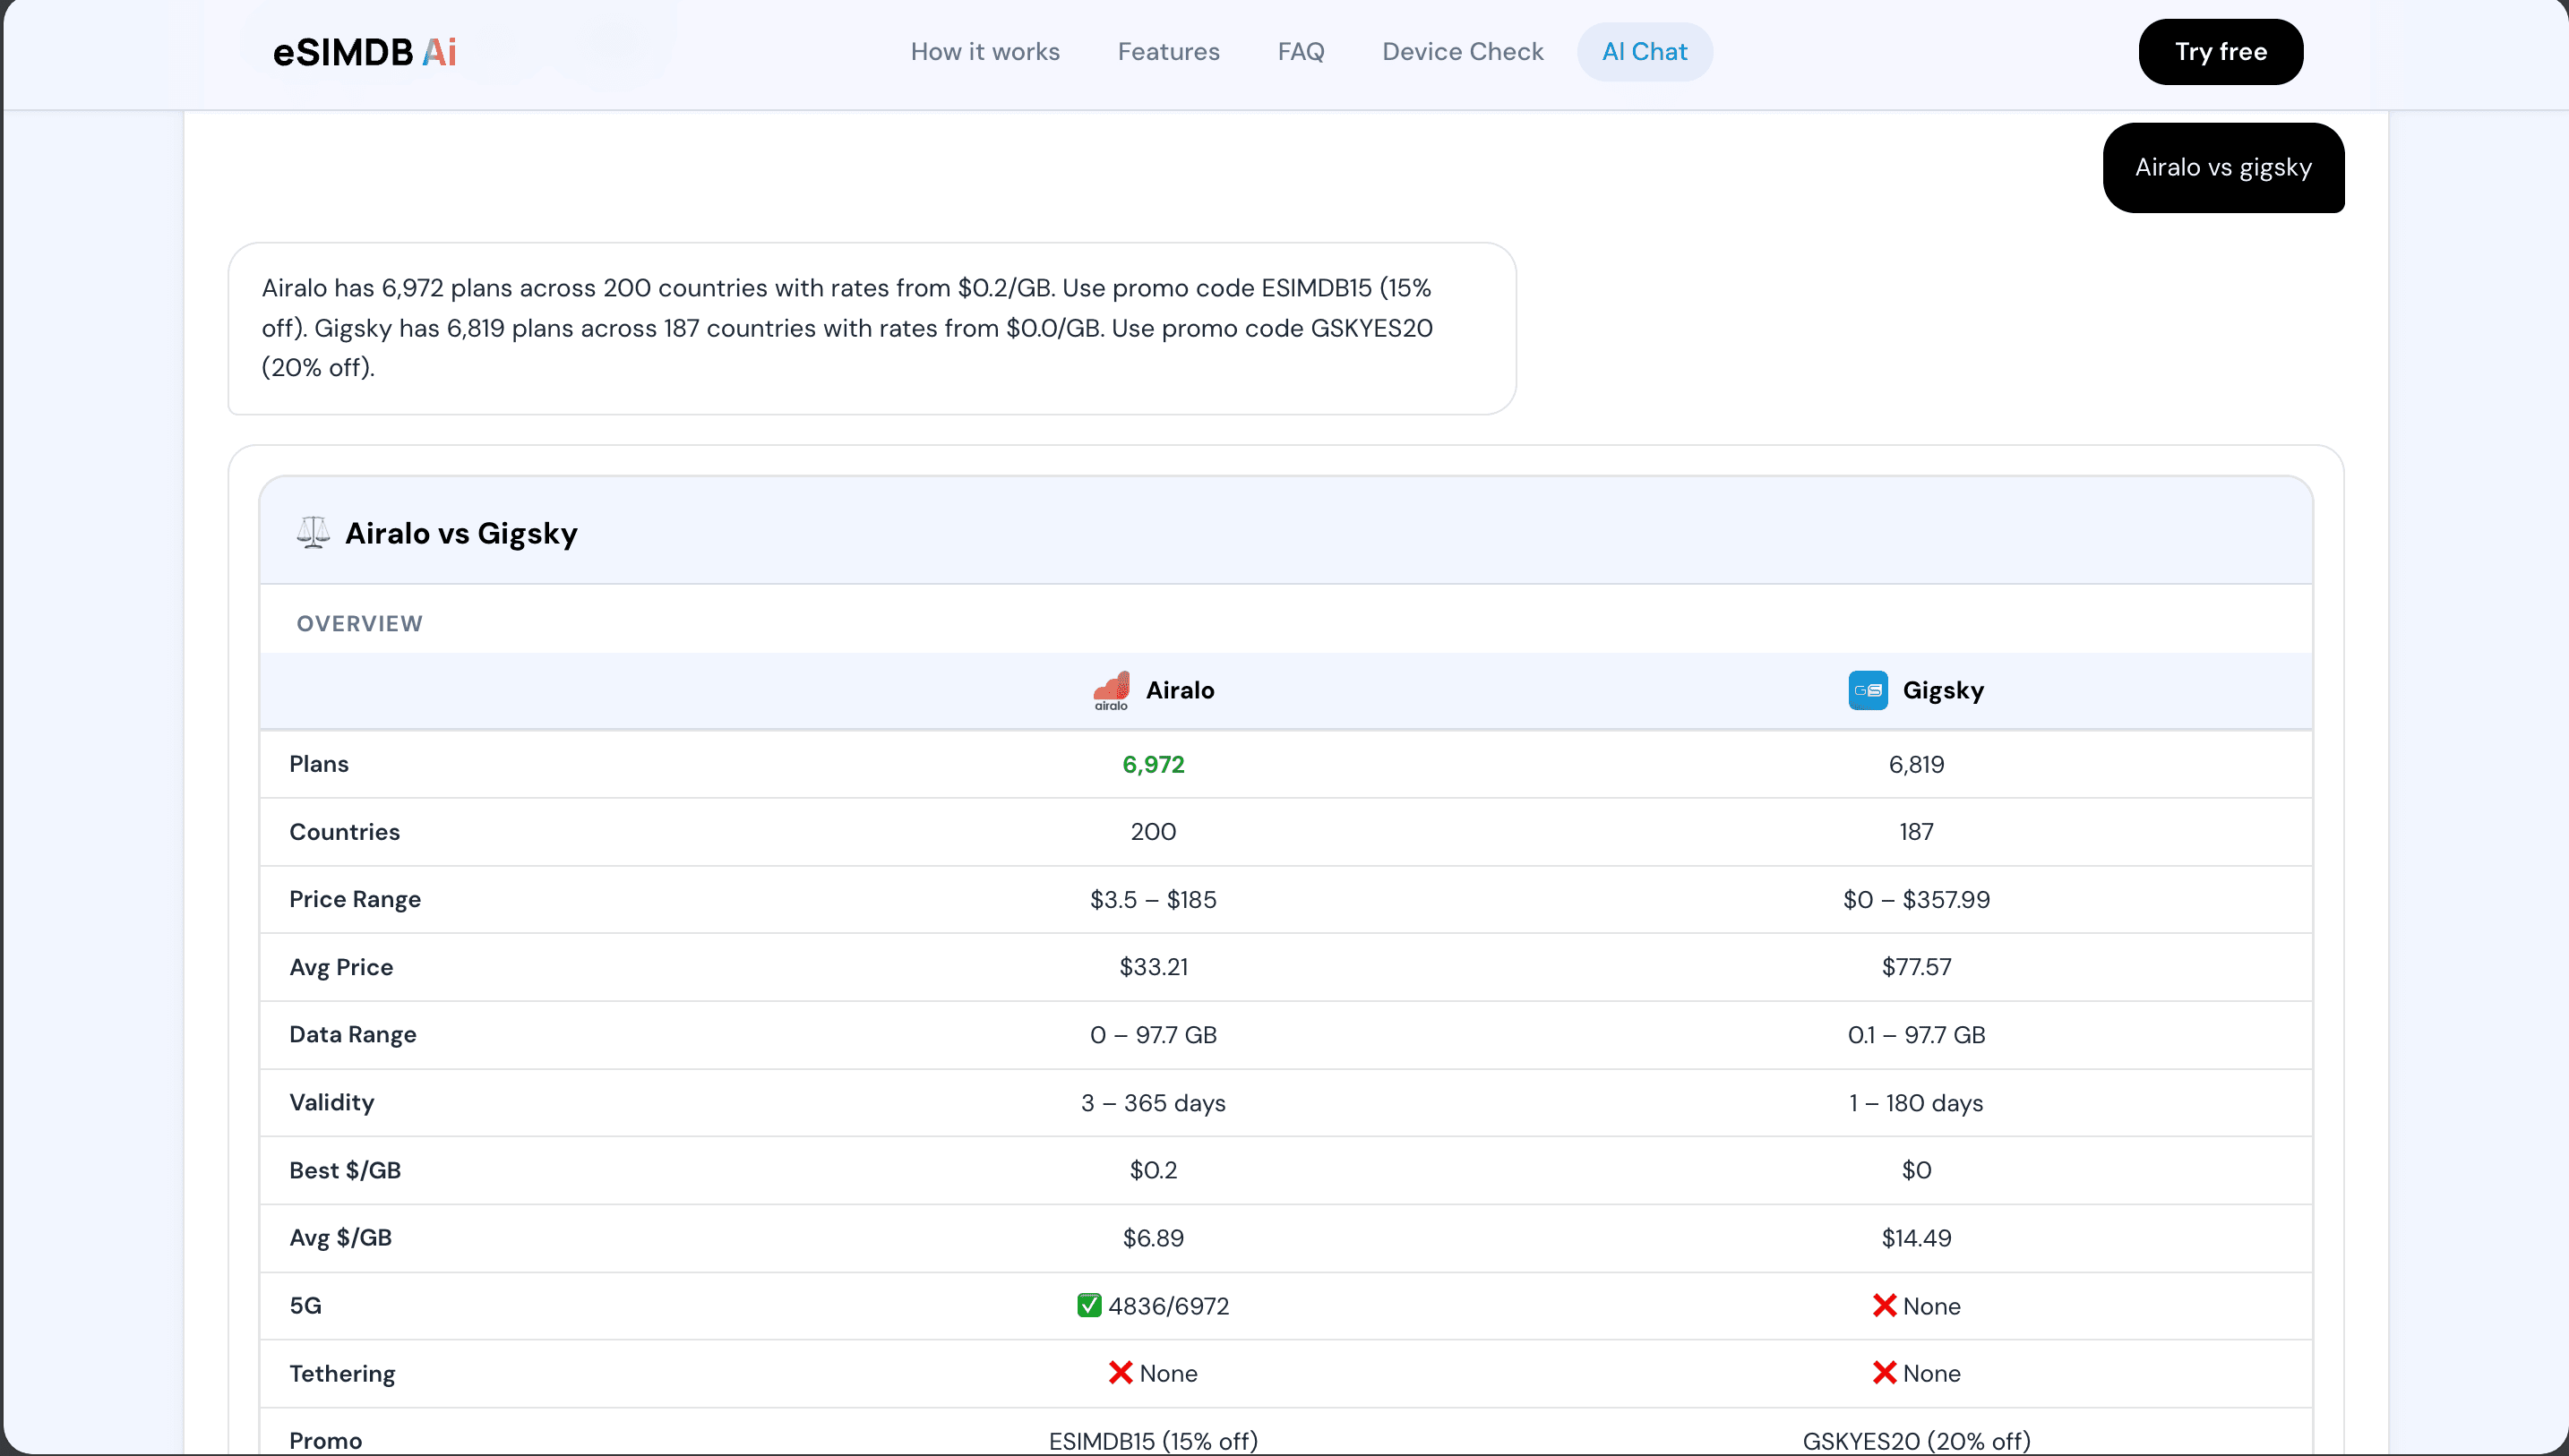Click the green checkmark in the 5G row
Image resolution: width=2569 pixels, height=1456 pixels.
(1089, 1305)
